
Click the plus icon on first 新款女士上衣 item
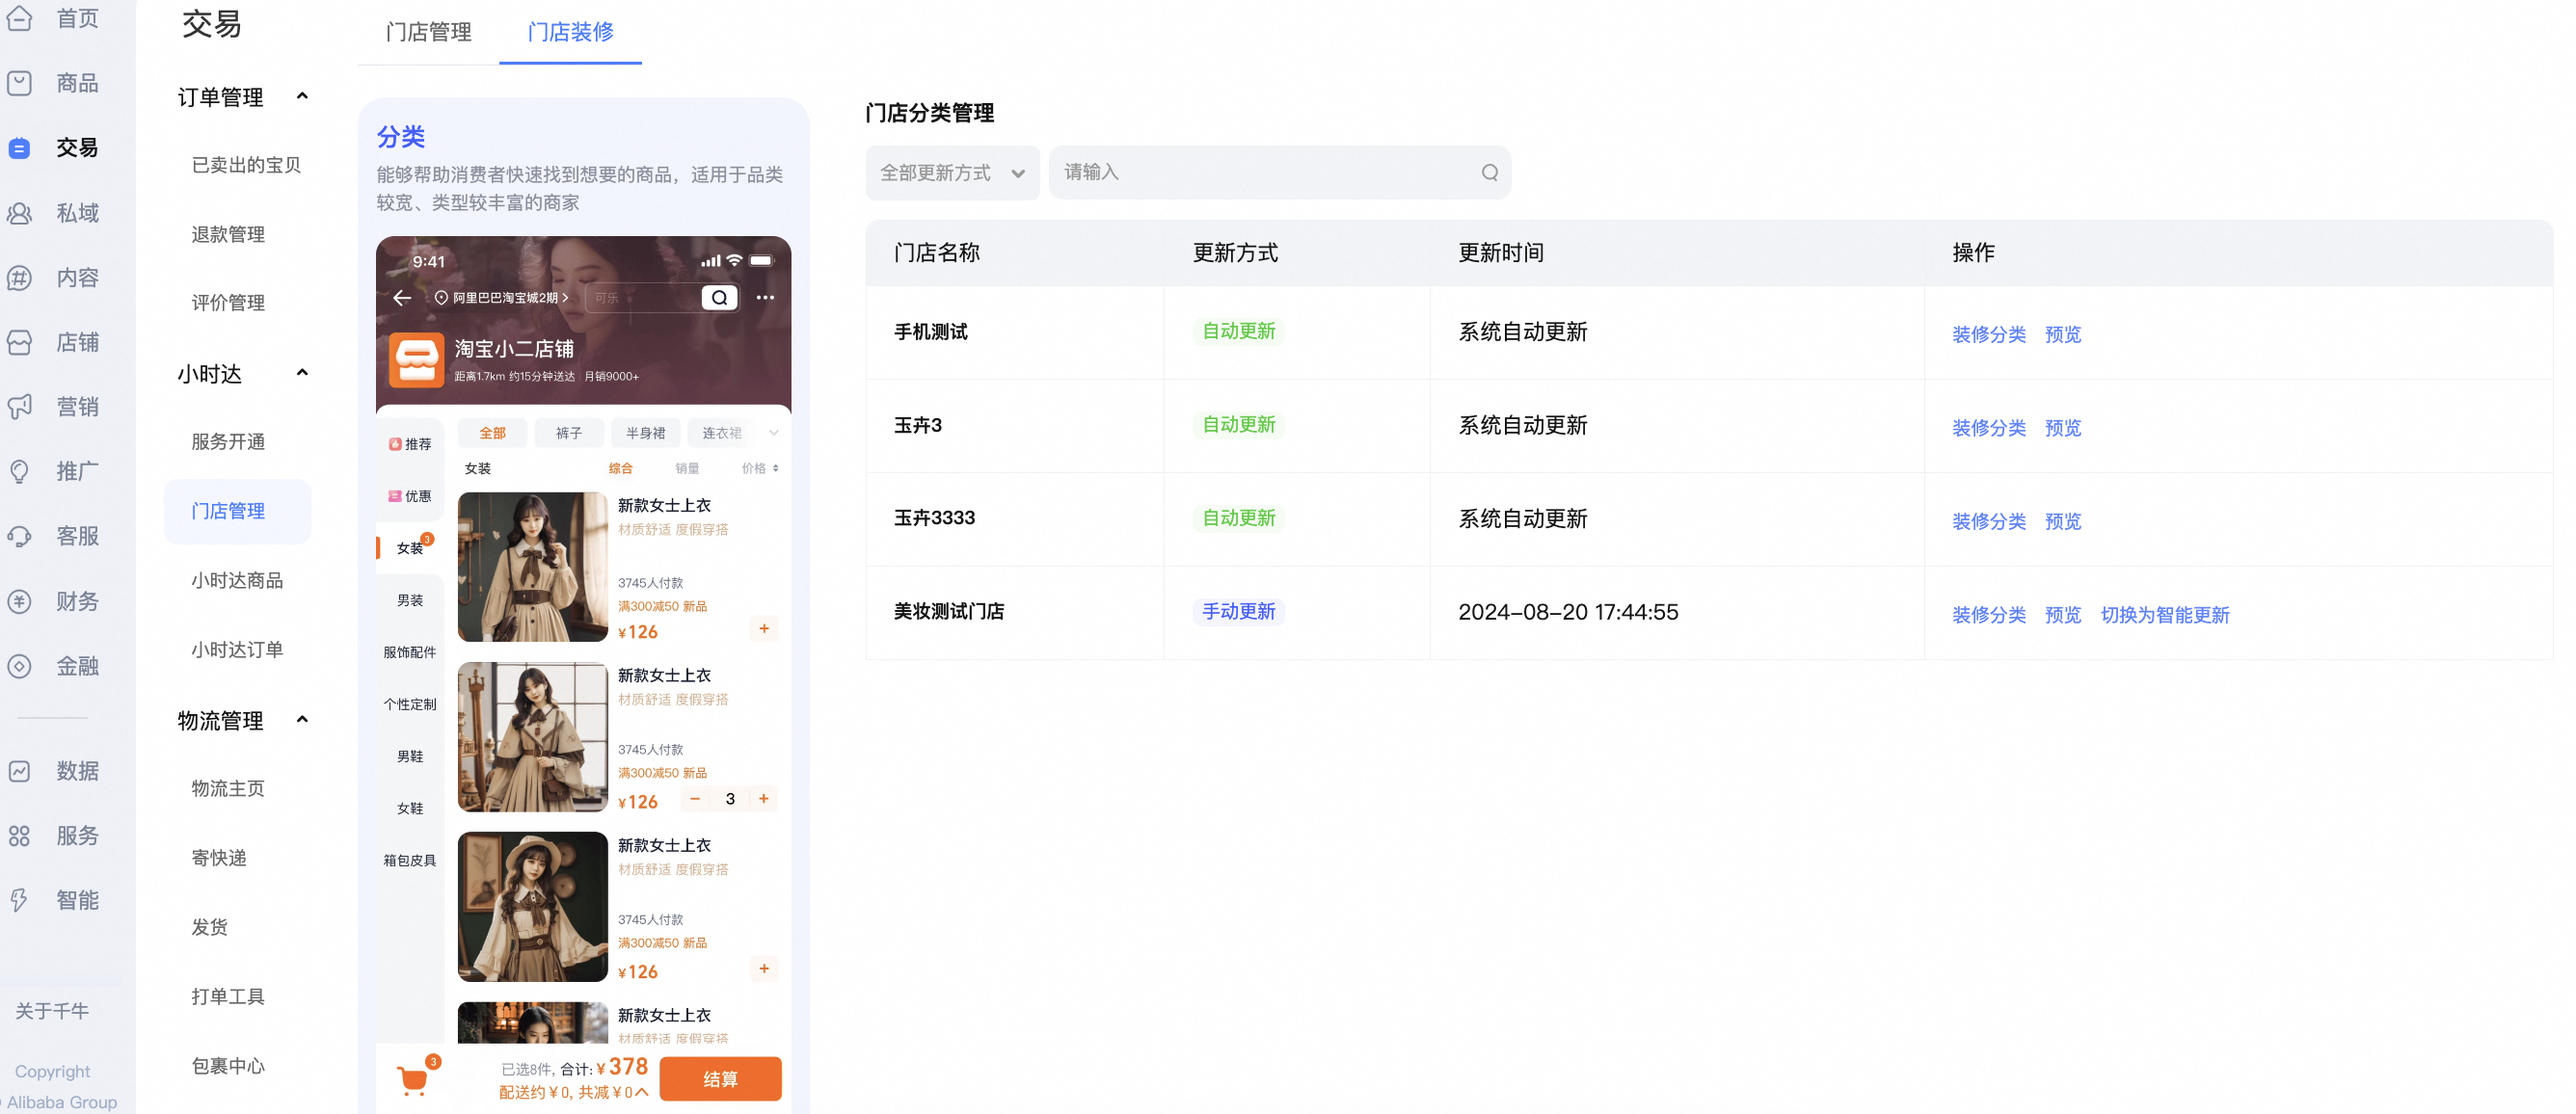point(764,629)
